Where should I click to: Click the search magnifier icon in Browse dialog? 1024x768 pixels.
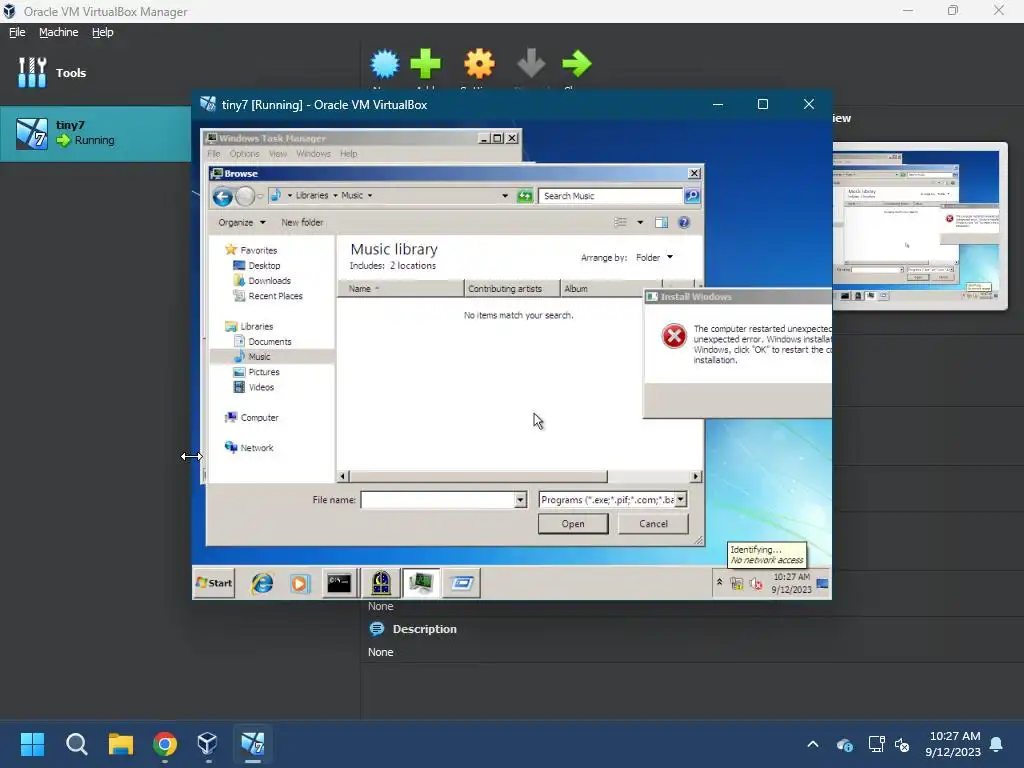[x=692, y=195]
